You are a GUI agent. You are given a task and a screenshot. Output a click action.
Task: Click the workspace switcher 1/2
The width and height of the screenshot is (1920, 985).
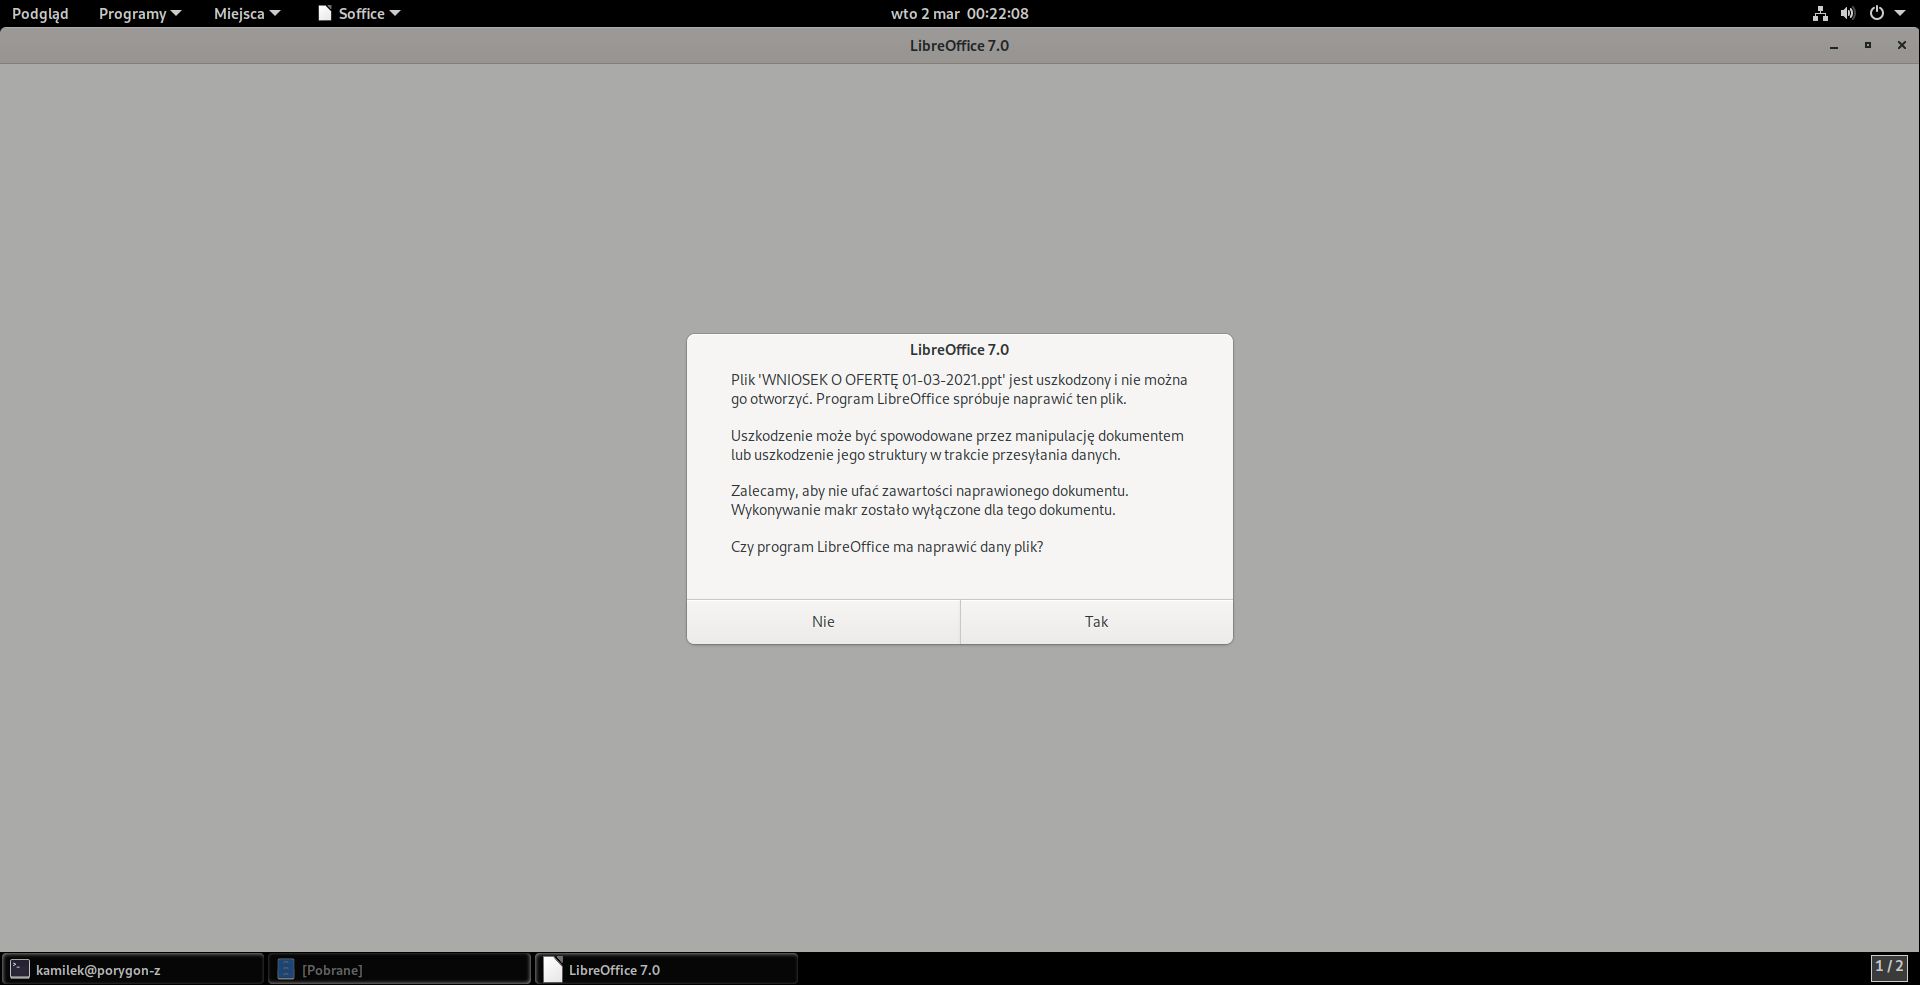click(x=1889, y=967)
